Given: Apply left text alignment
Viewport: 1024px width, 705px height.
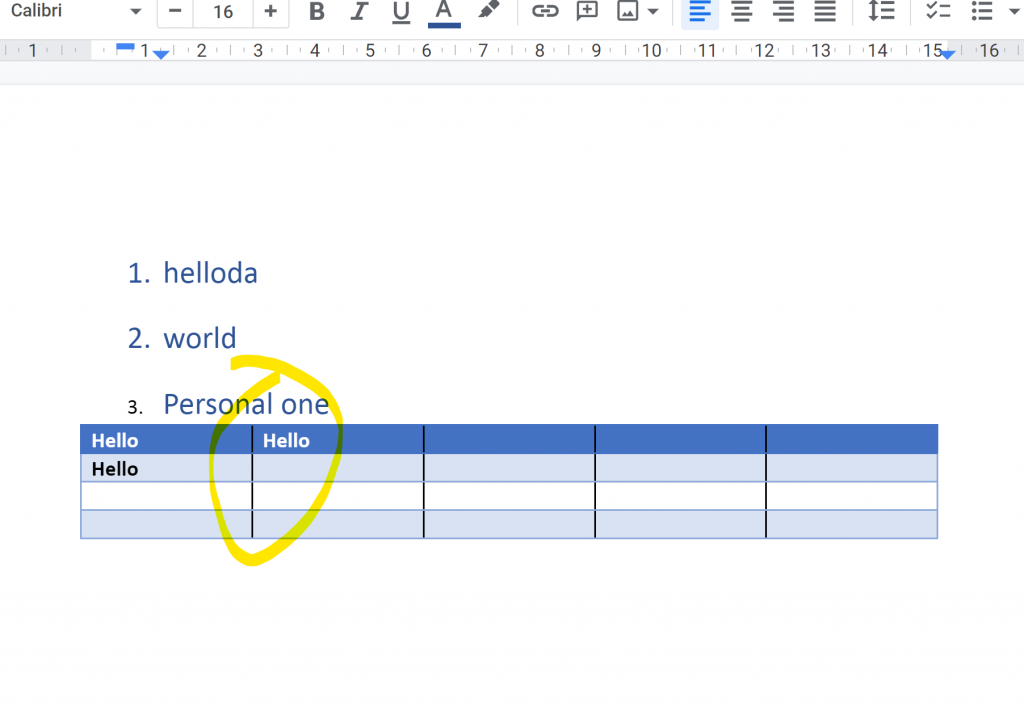Looking at the screenshot, I should (x=699, y=12).
